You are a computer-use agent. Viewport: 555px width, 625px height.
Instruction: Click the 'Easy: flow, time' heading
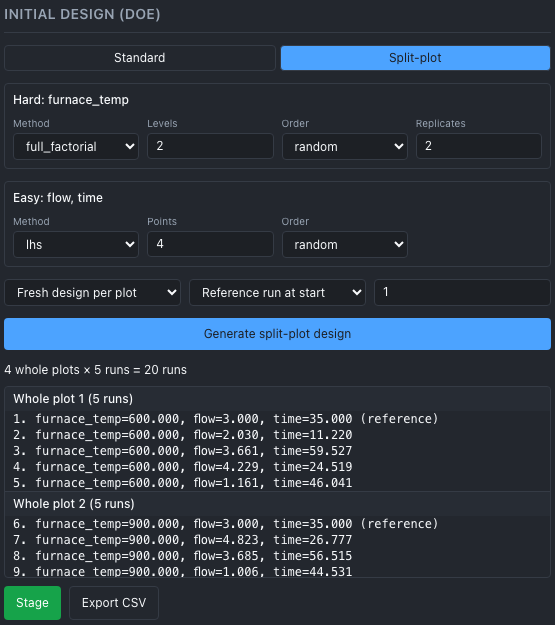(x=58, y=198)
